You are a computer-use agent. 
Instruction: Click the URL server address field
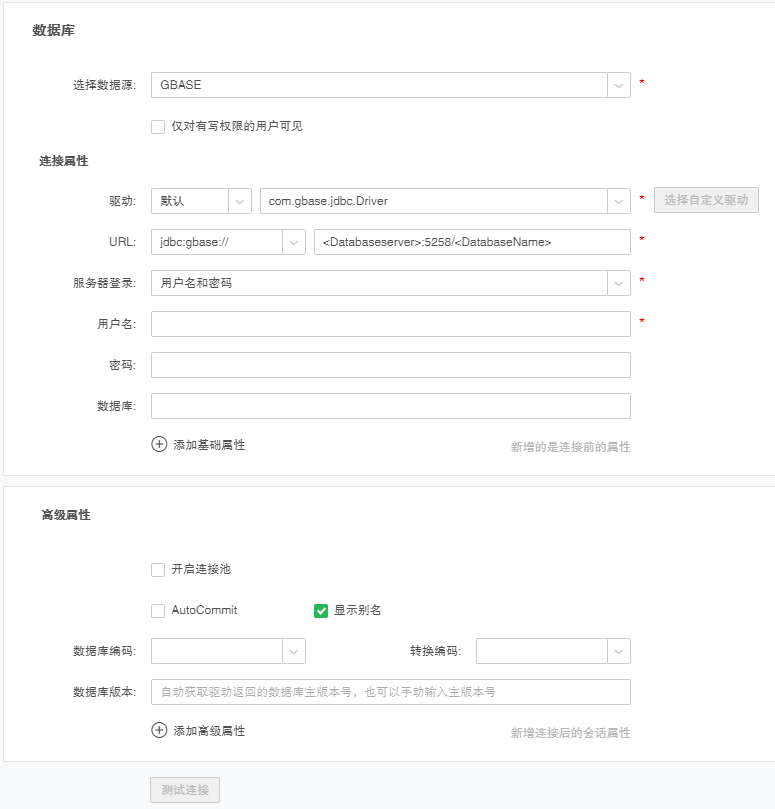(x=471, y=242)
